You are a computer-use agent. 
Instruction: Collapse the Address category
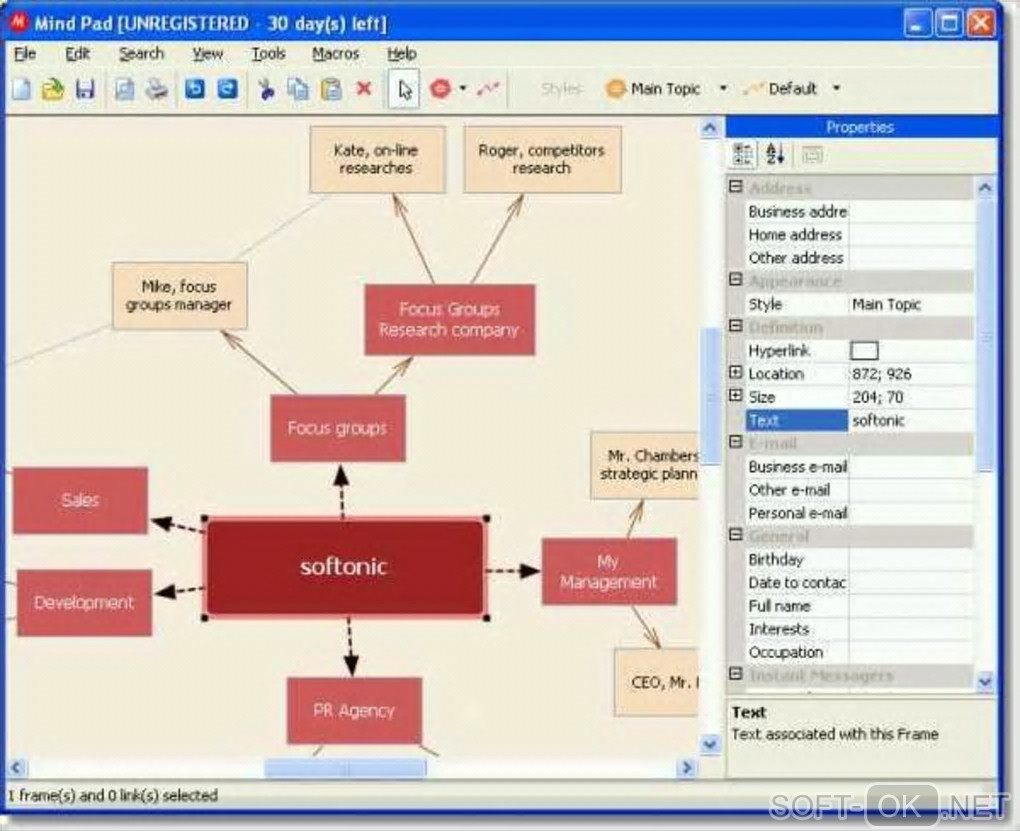click(x=736, y=187)
